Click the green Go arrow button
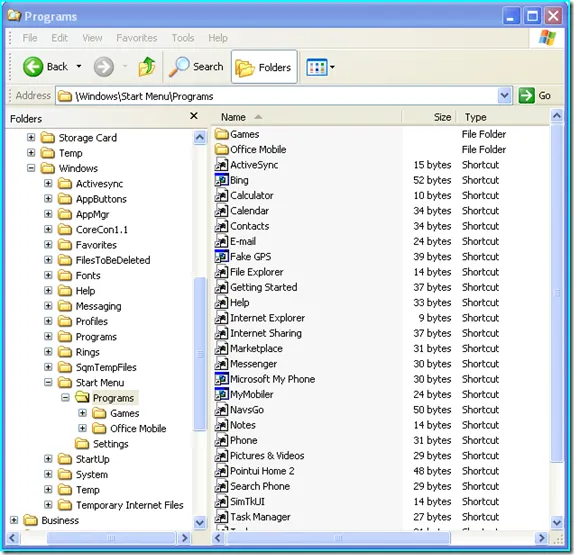 526,96
